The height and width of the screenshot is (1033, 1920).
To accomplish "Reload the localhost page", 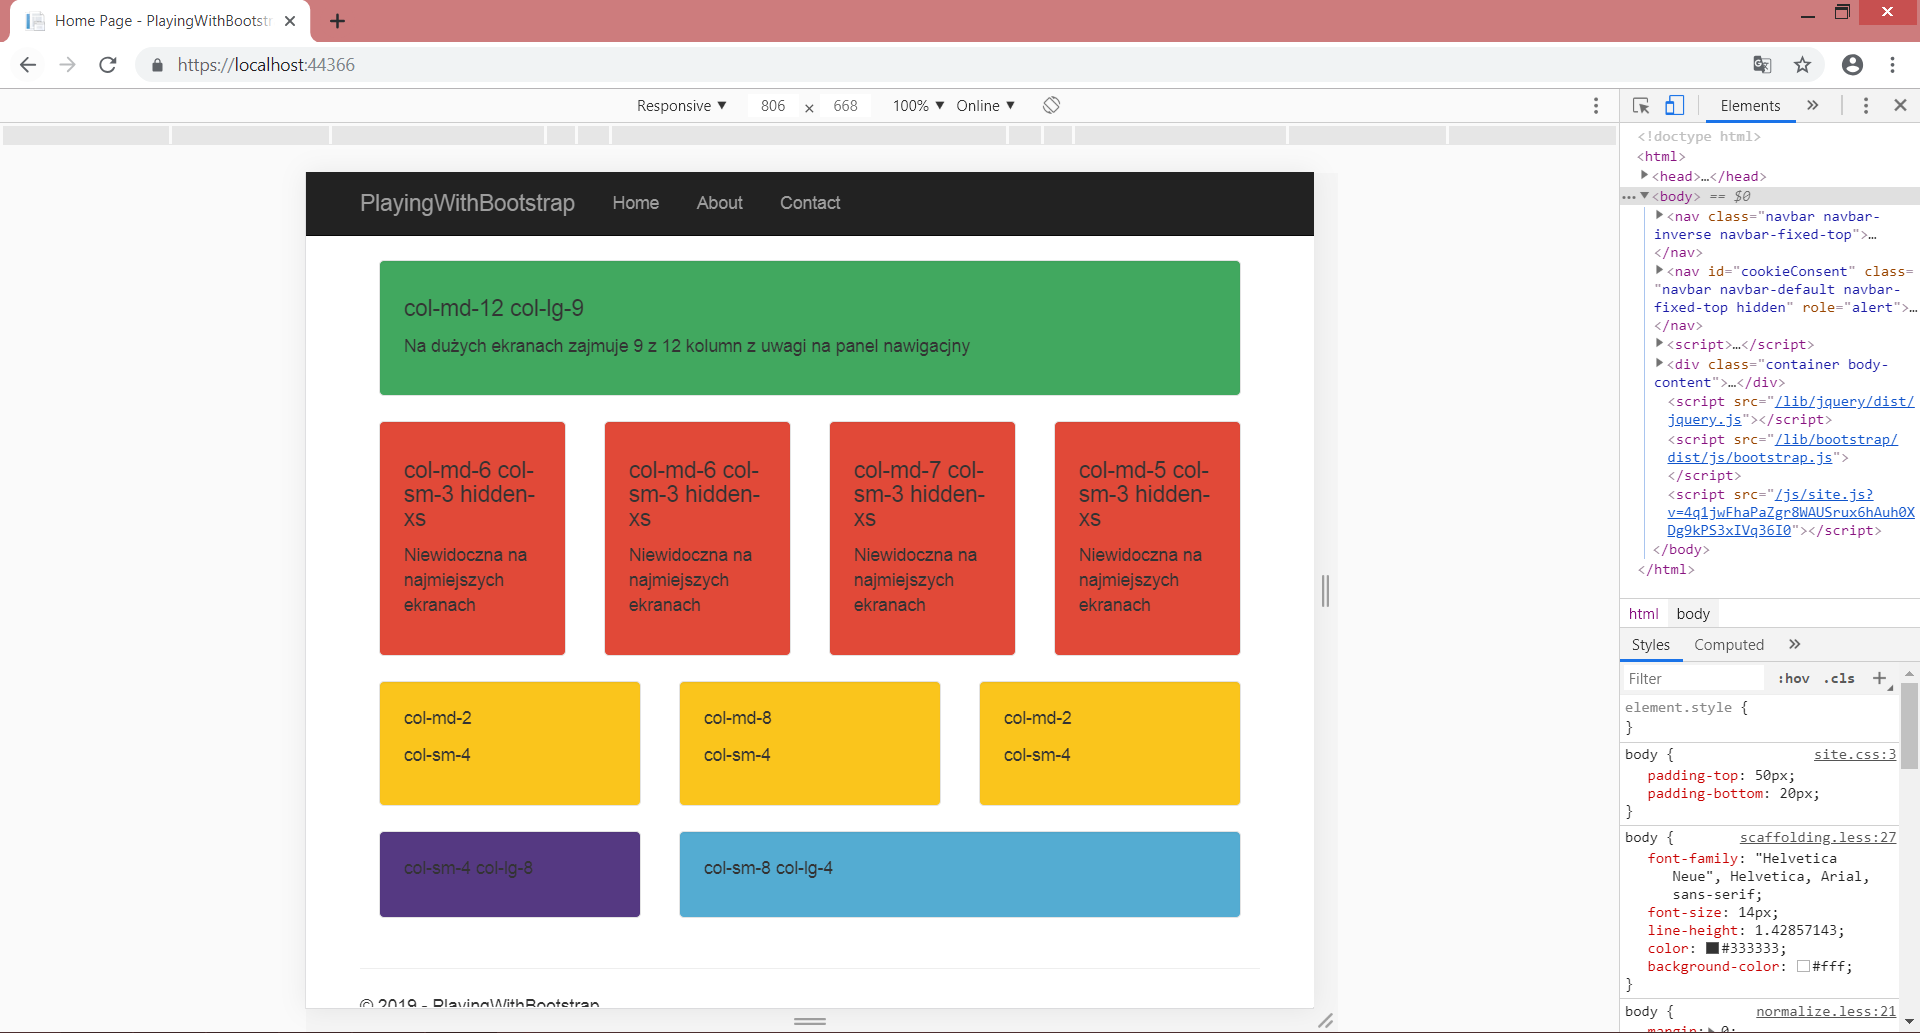I will 108,65.
